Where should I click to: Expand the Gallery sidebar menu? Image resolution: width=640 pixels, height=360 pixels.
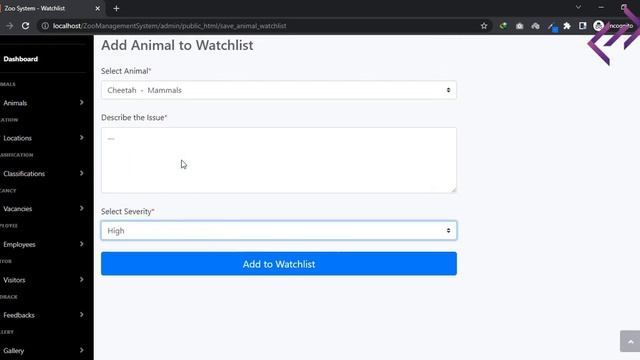coord(43,350)
